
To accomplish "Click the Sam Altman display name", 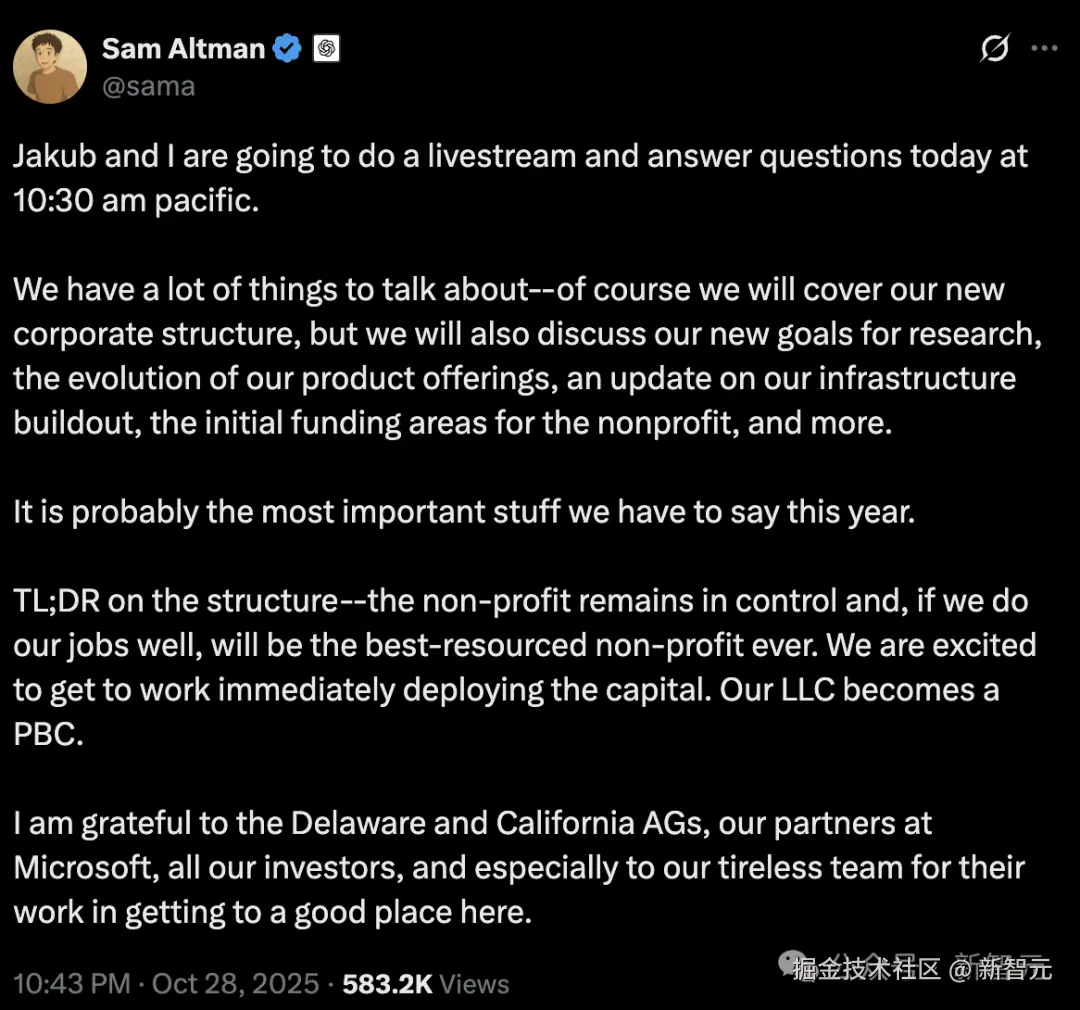I will pos(183,48).
